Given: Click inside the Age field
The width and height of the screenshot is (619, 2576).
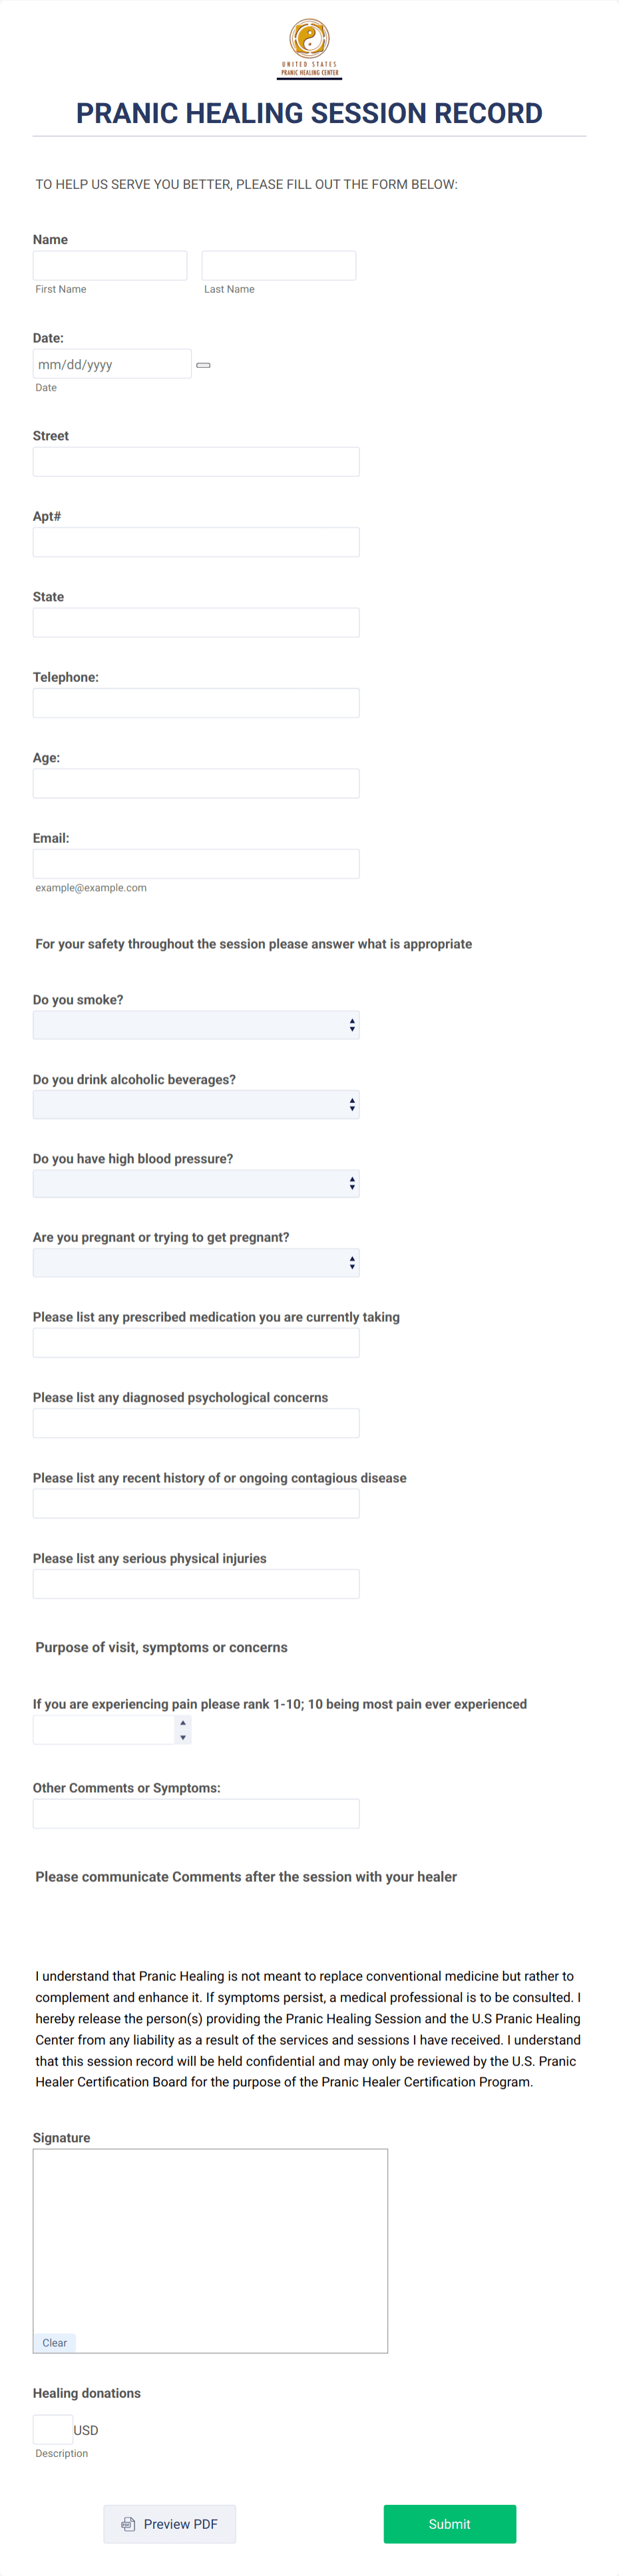Looking at the screenshot, I should pos(196,782).
